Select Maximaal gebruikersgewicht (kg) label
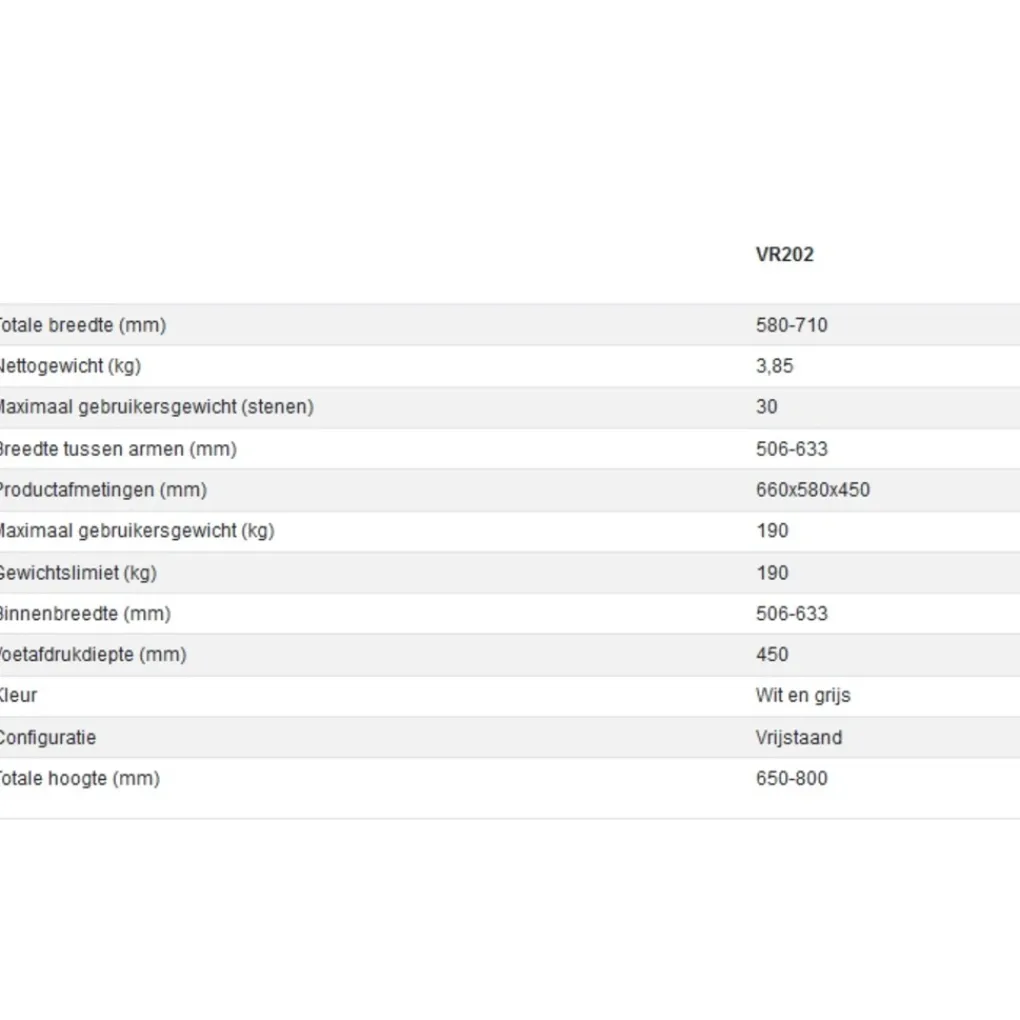This screenshot has width=1020, height=1020. pos(135,531)
